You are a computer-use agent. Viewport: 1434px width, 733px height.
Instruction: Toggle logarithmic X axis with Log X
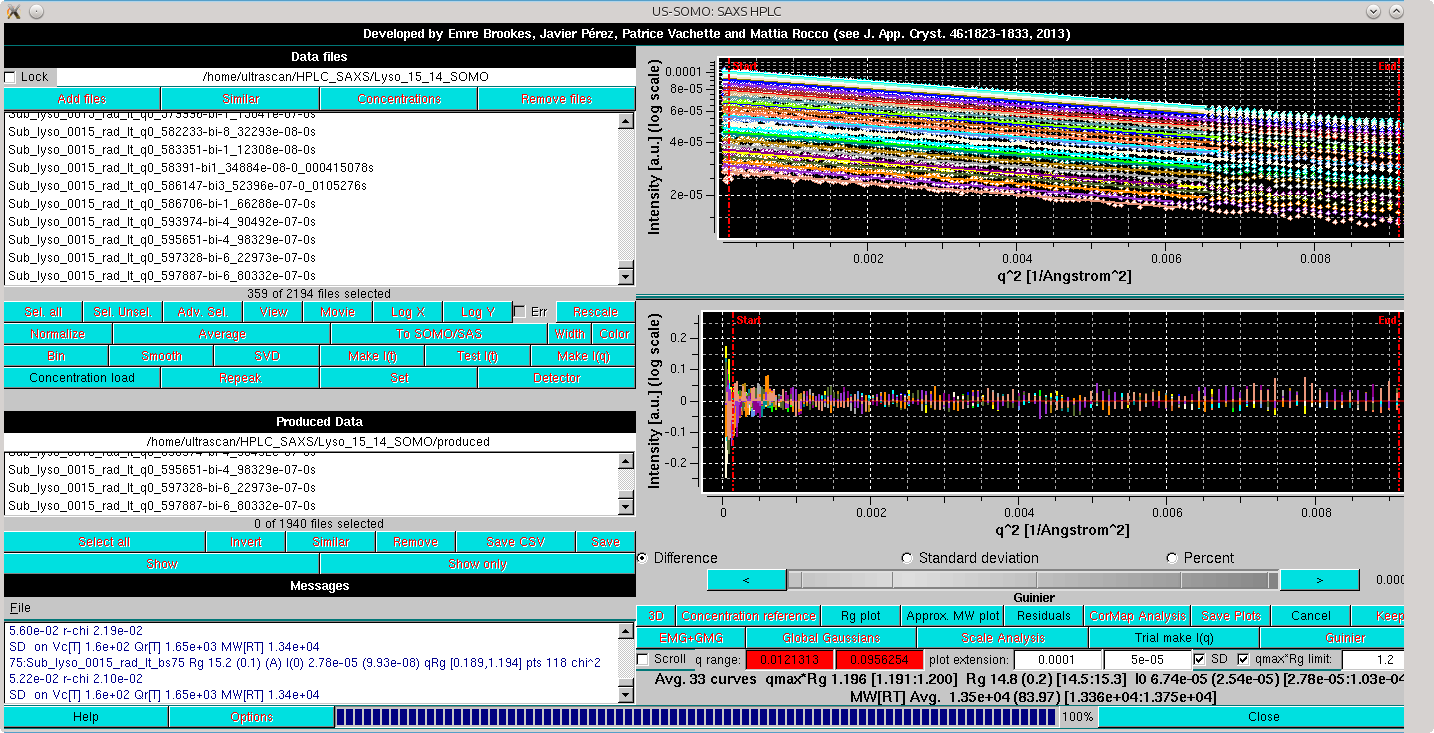pos(406,311)
